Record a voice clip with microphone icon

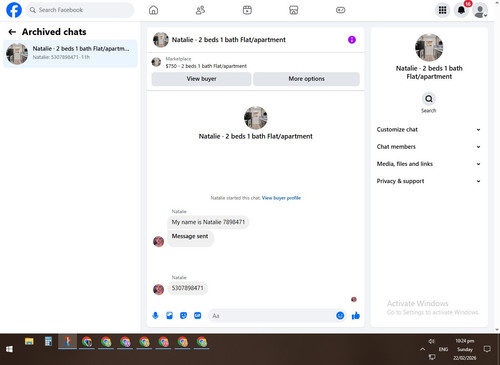tap(155, 315)
